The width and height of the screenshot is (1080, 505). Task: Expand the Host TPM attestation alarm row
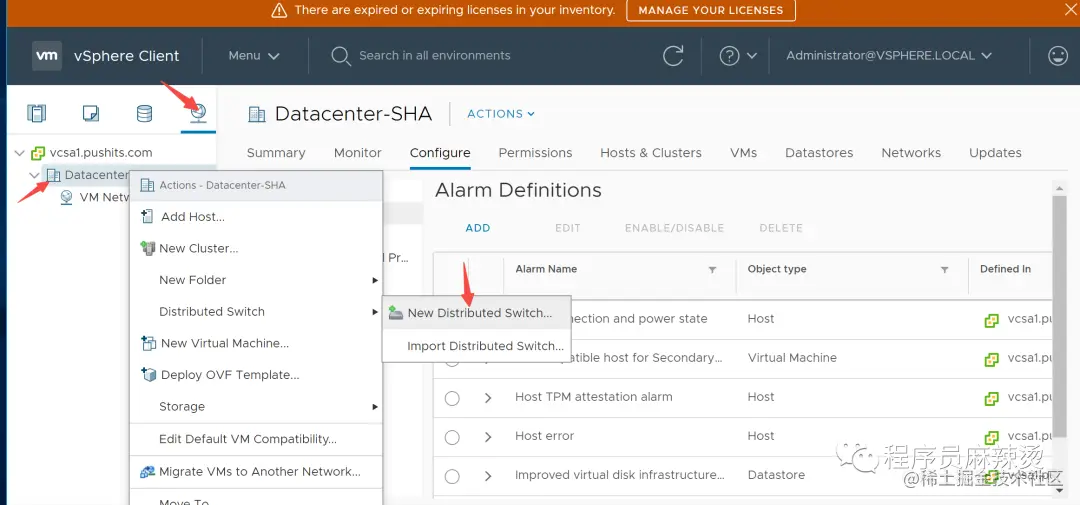click(488, 398)
